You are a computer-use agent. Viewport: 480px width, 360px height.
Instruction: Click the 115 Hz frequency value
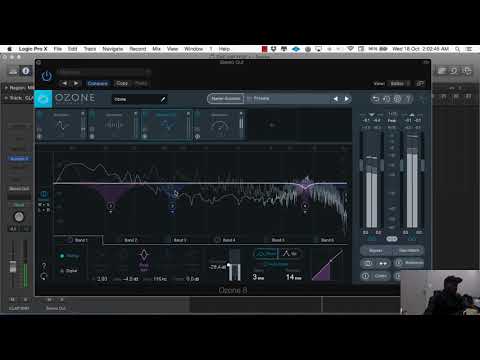pos(160,279)
